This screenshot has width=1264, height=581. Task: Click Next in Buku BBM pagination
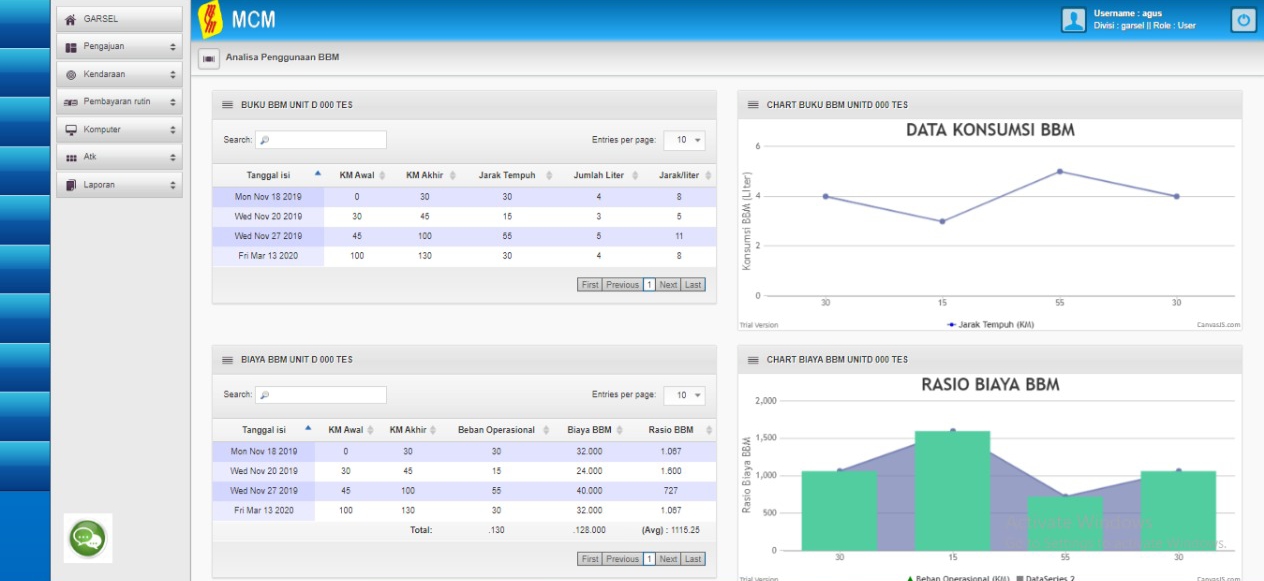(668, 285)
